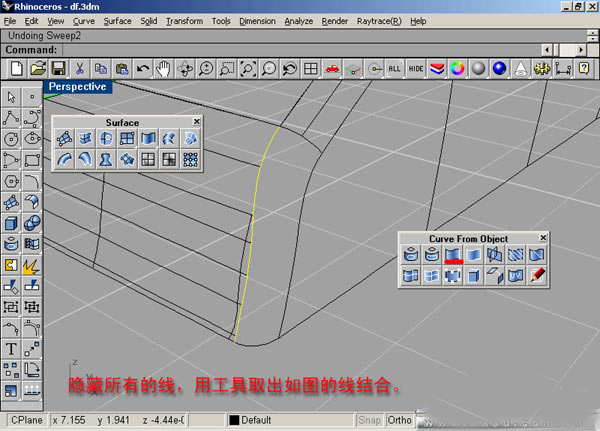600x431 pixels.
Task: Click the HIDE objects toolbar button
Action: 415,68
